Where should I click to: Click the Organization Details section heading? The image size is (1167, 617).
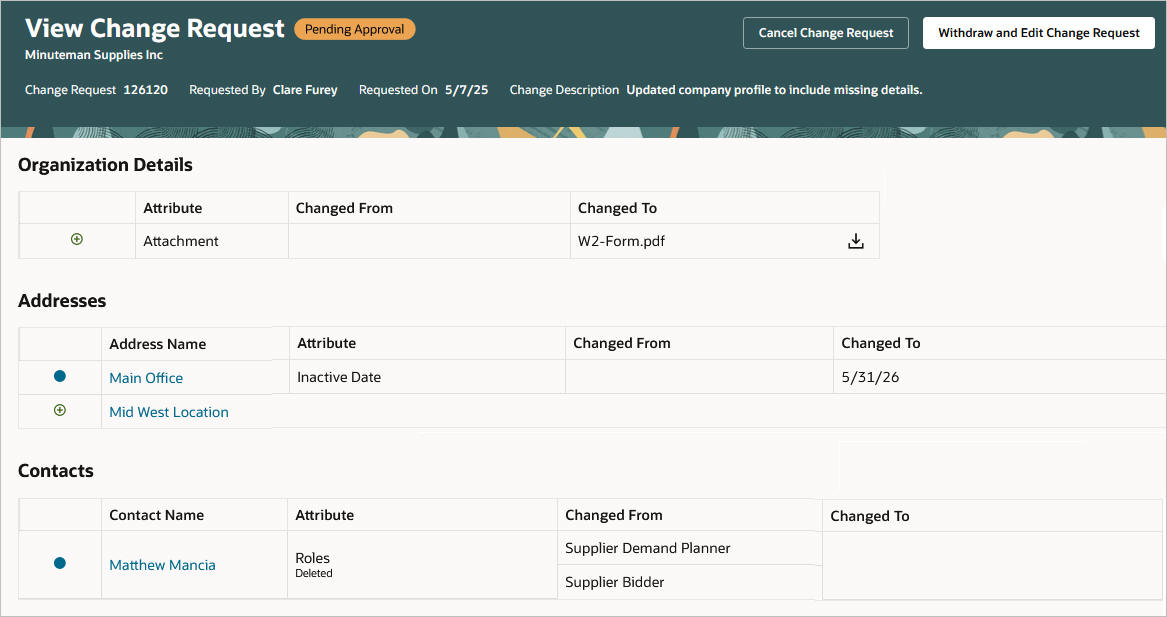pos(104,165)
